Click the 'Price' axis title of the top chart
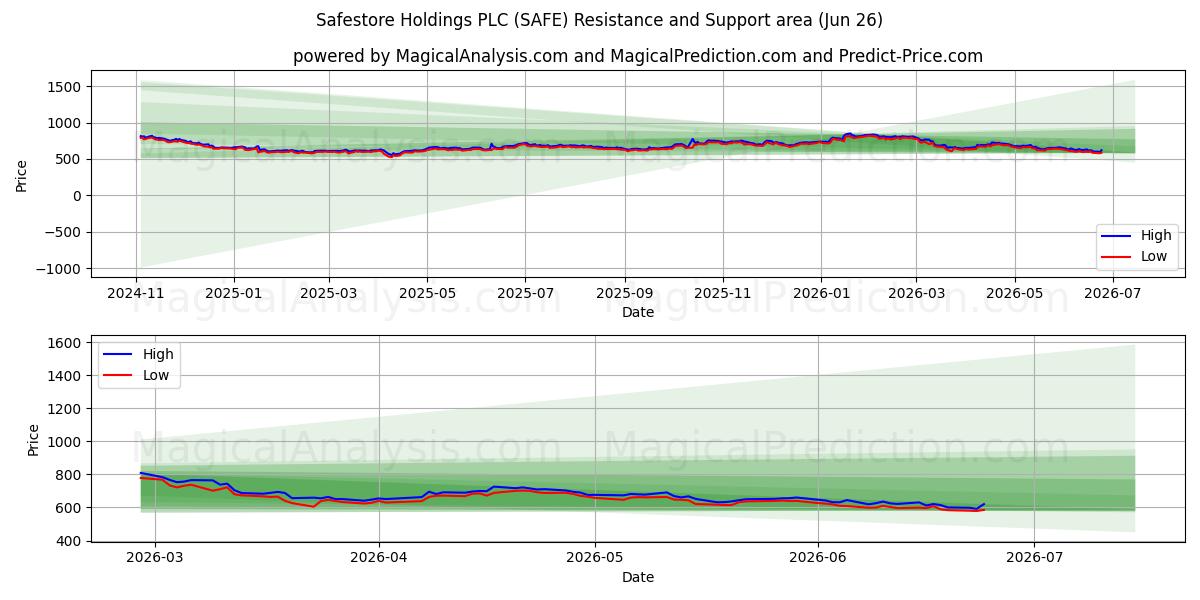 click(22, 173)
